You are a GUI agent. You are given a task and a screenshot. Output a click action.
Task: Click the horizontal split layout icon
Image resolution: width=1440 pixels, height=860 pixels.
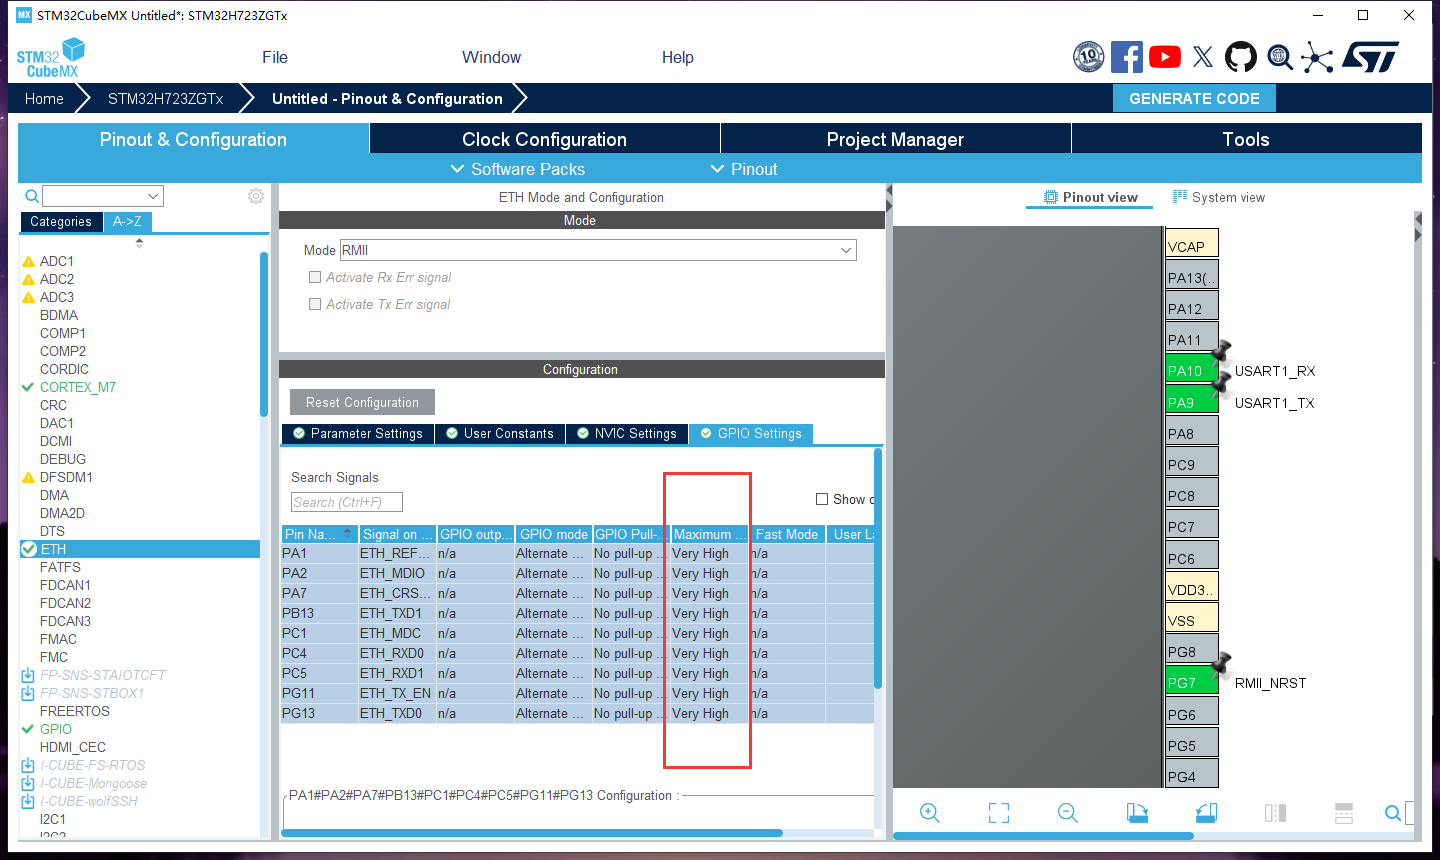click(1344, 813)
